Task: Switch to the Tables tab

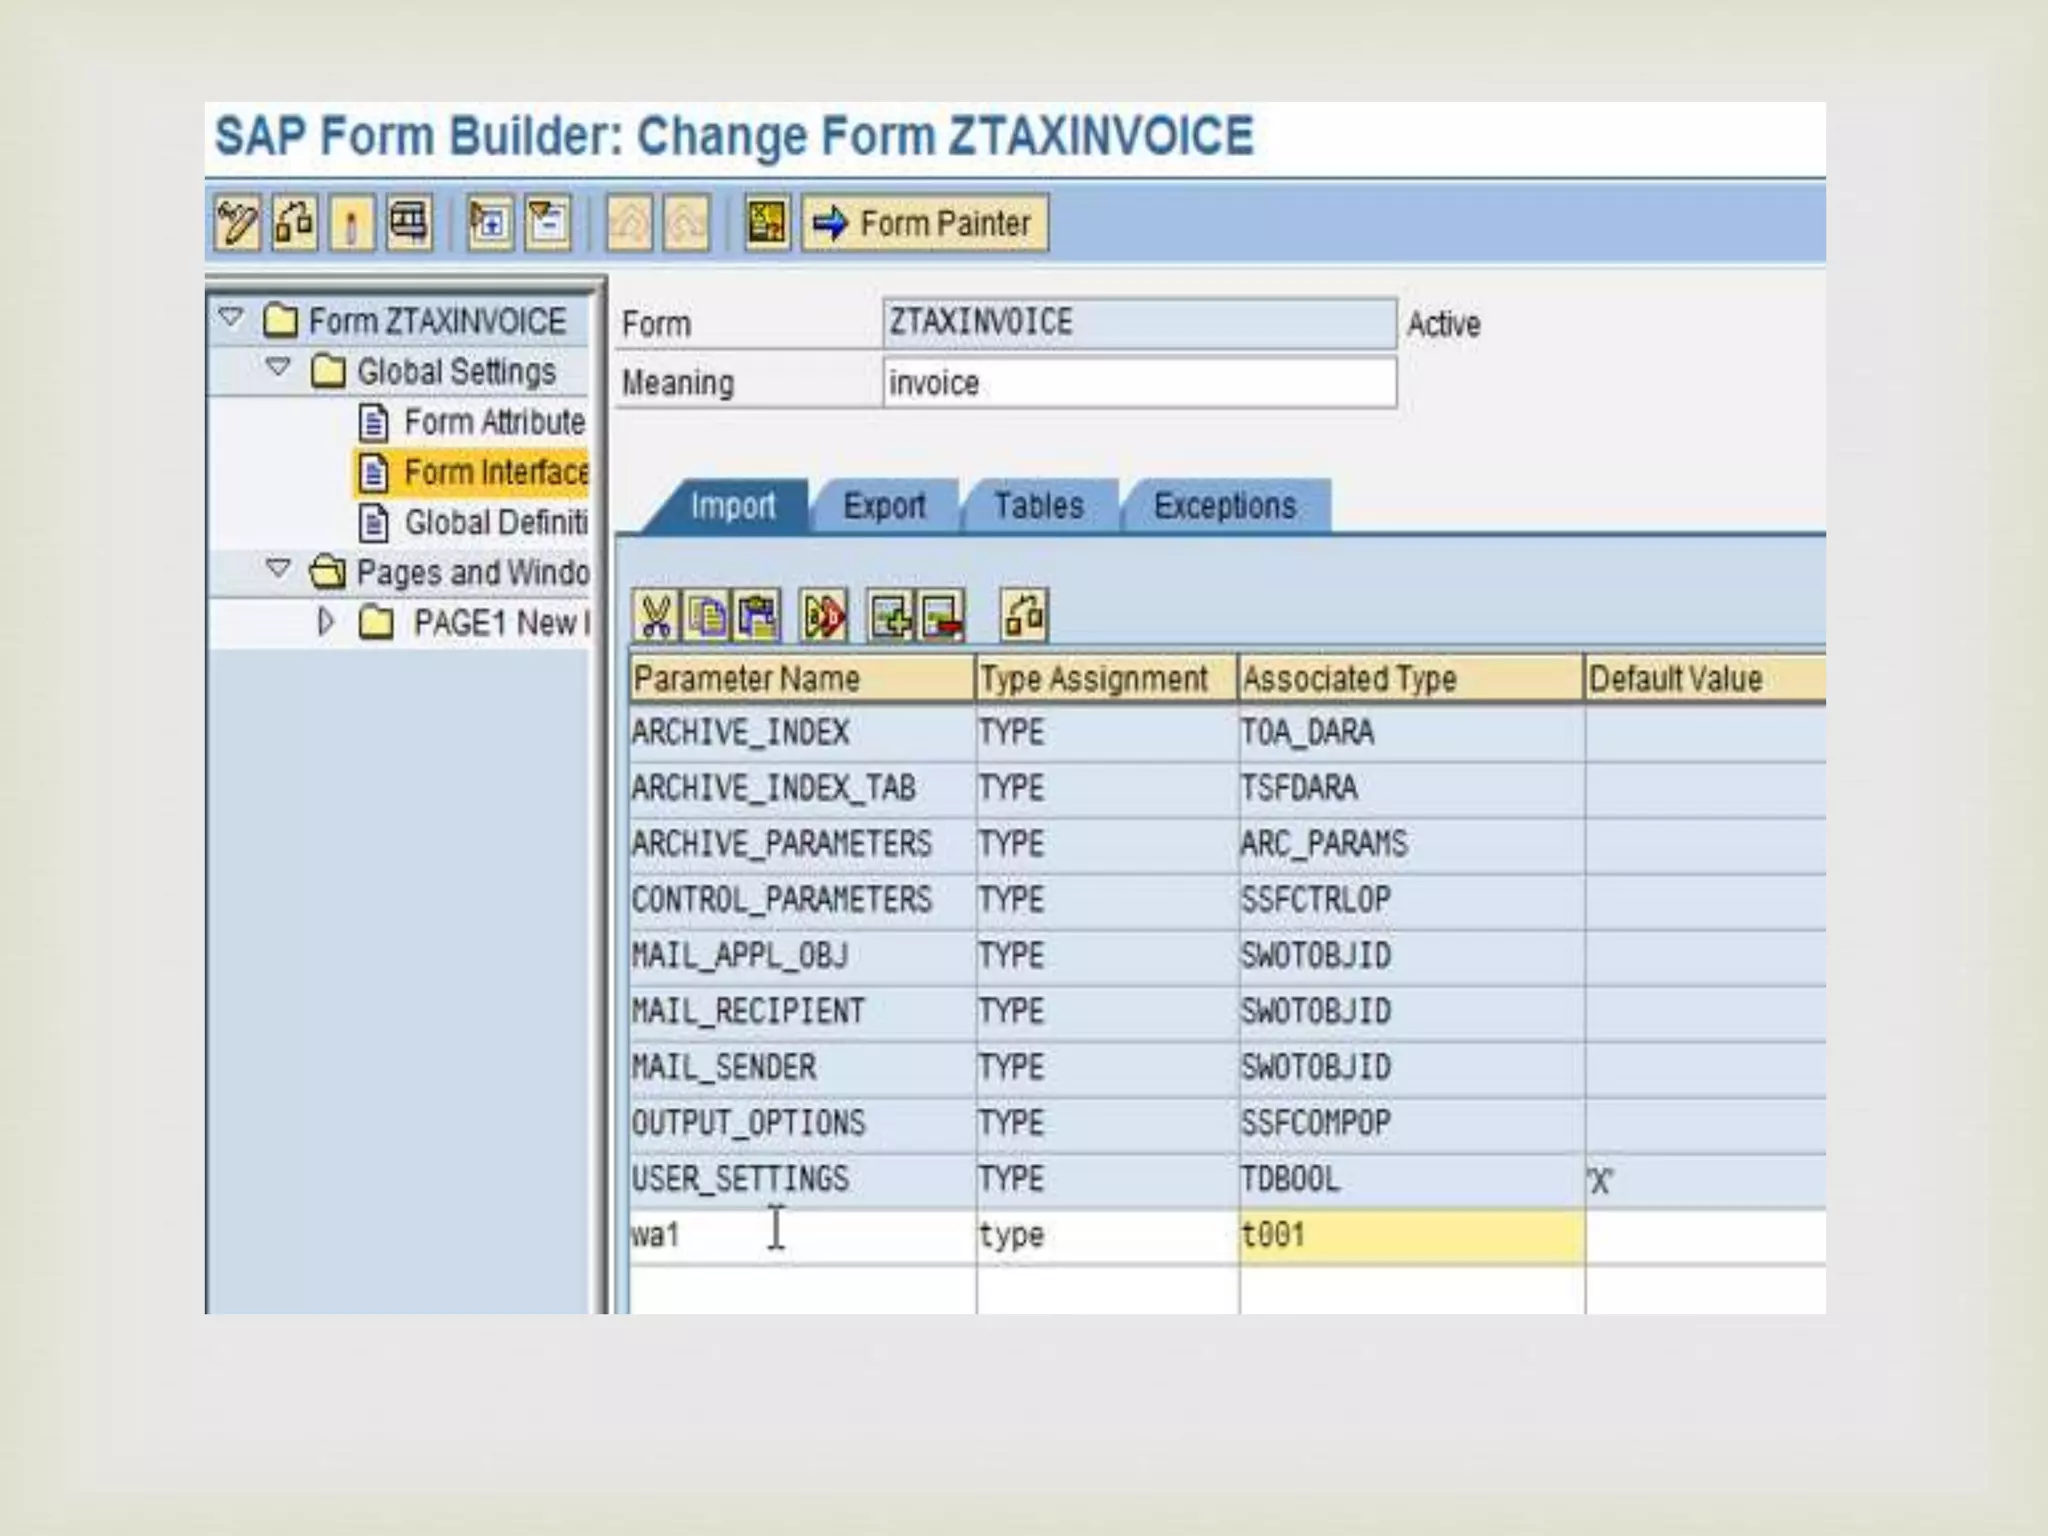Action: tap(1039, 506)
